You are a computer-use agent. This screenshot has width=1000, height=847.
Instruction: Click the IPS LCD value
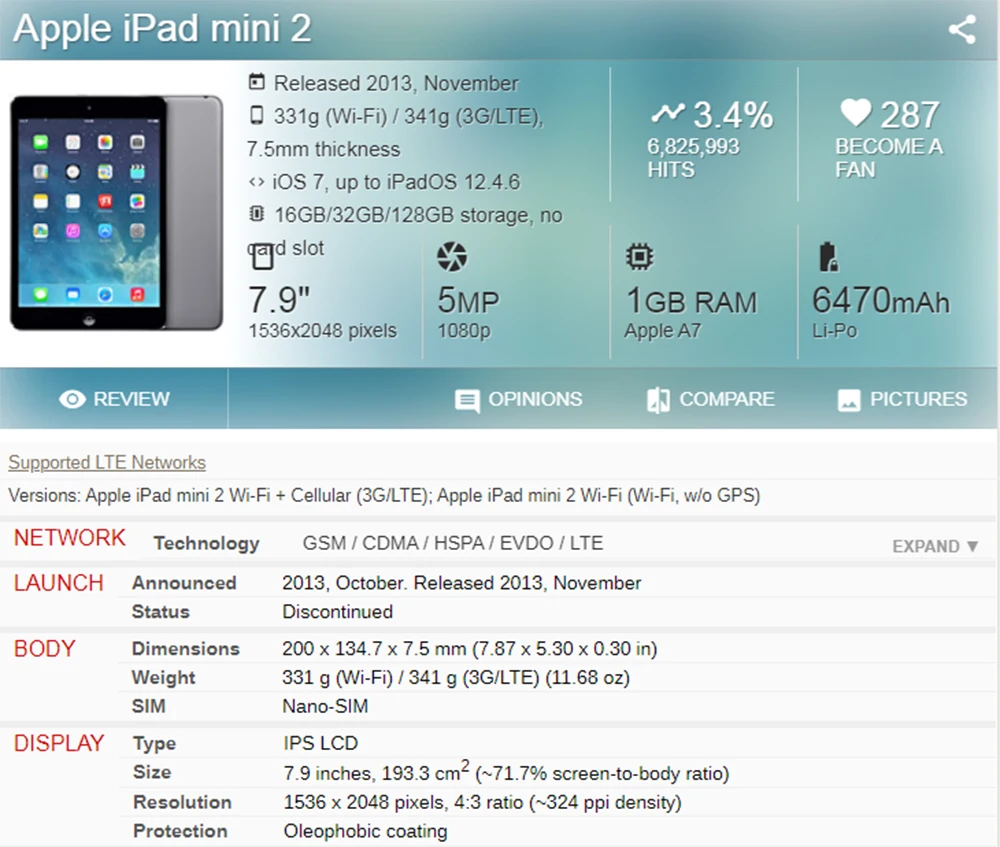click(x=320, y=743)
